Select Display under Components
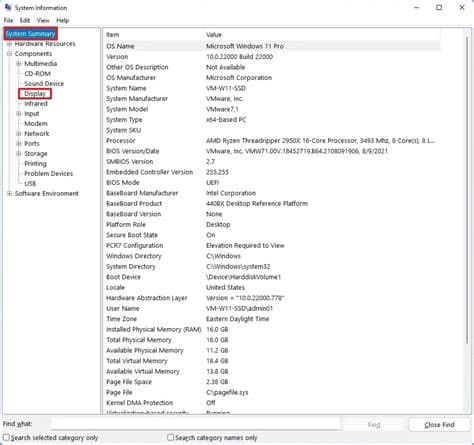This screenshot has height=445, width=474. (x=35, y=94)
